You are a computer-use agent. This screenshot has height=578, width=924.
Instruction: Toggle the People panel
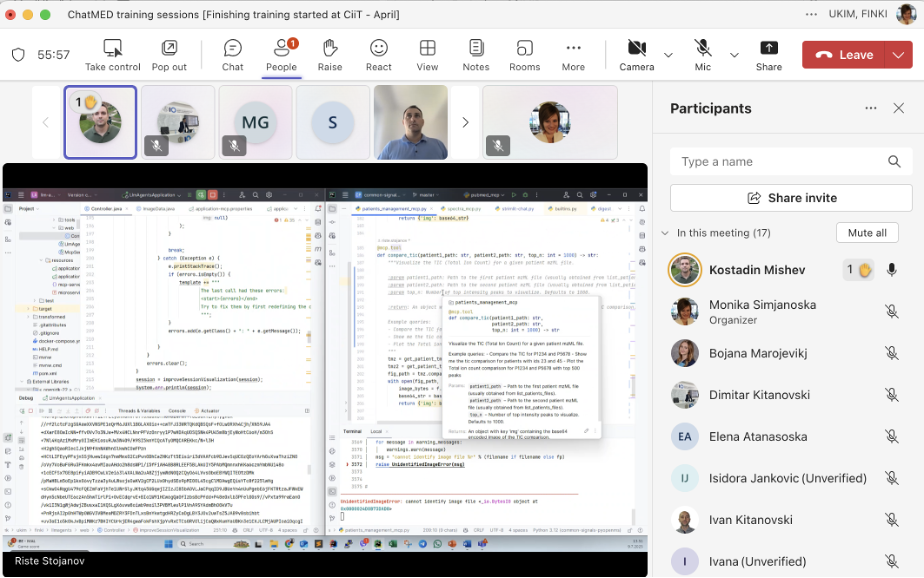pos(281,55)
